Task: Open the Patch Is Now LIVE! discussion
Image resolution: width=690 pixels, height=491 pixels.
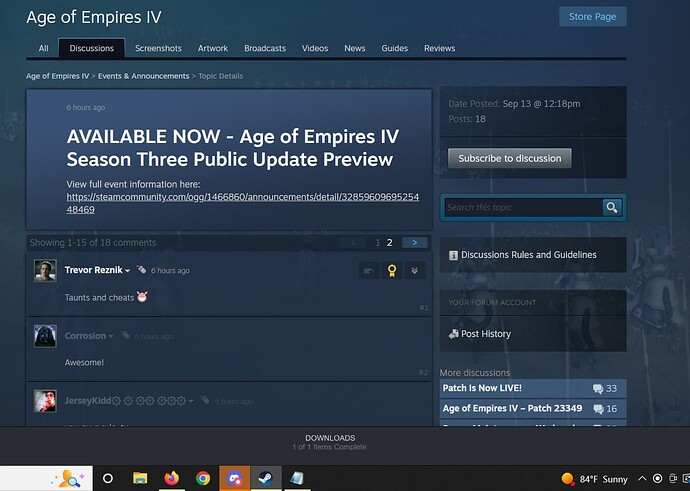Action: click(x=482, y=388)
